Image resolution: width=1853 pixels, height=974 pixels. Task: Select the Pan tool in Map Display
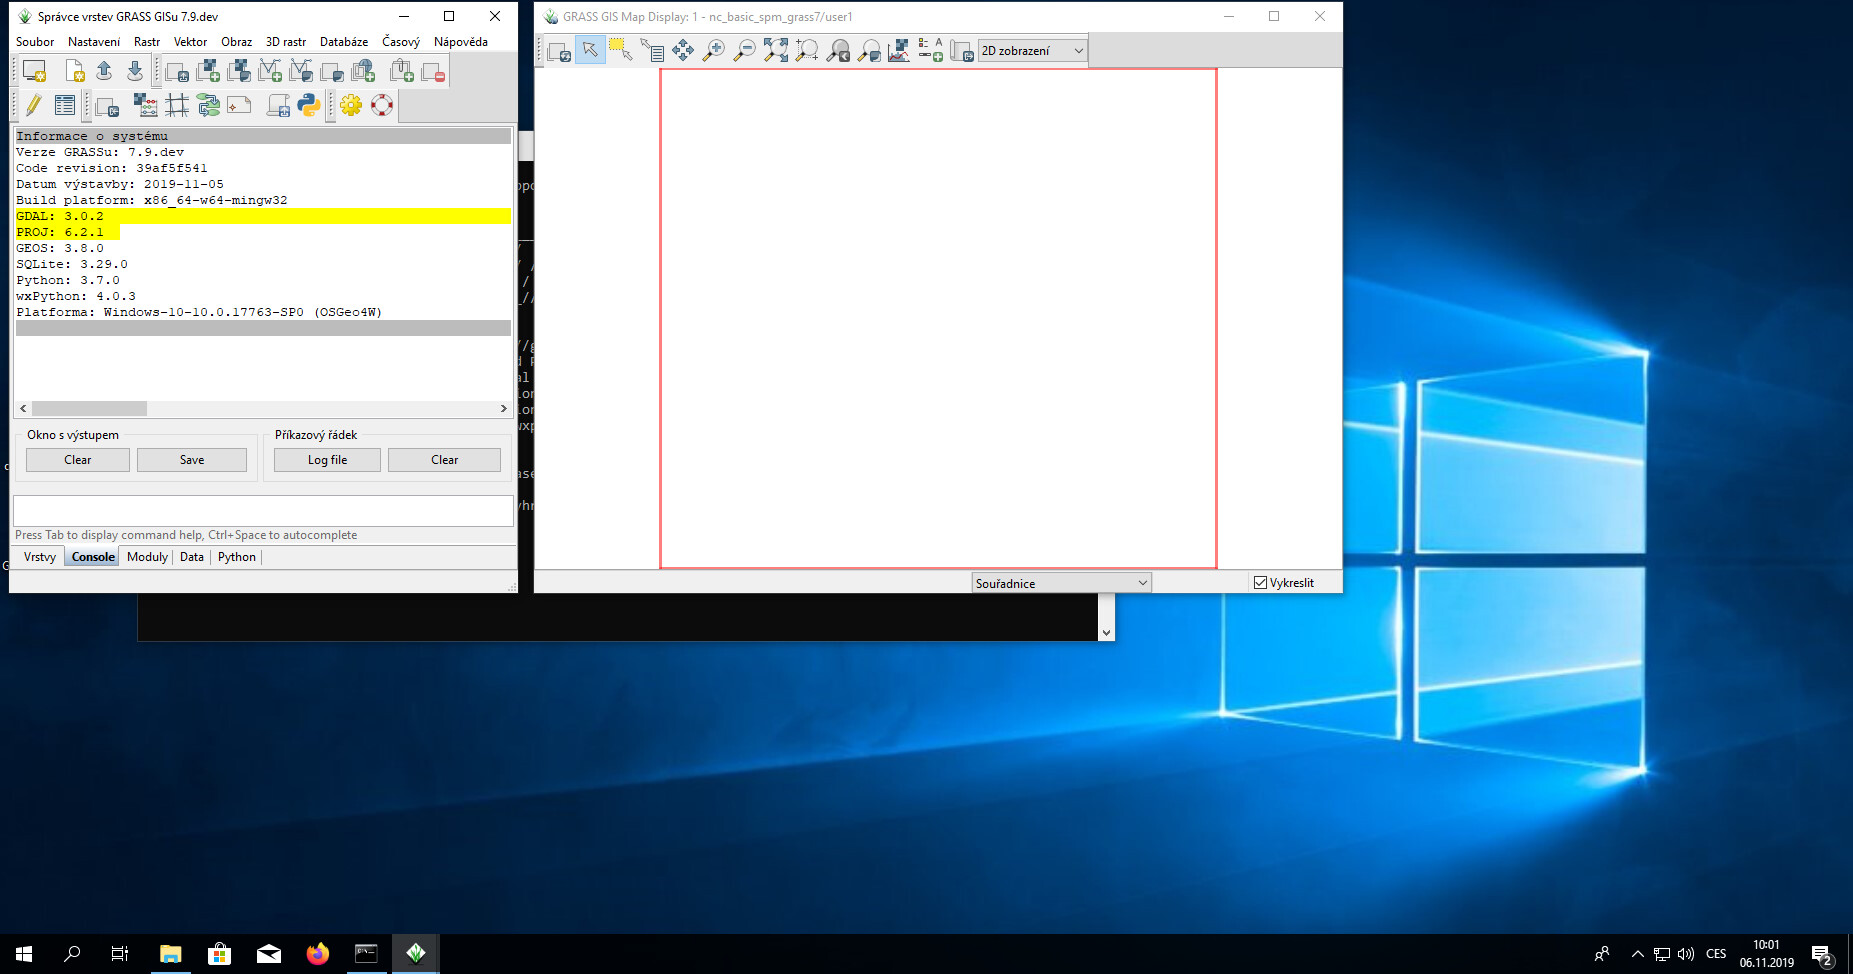point(683,50)
